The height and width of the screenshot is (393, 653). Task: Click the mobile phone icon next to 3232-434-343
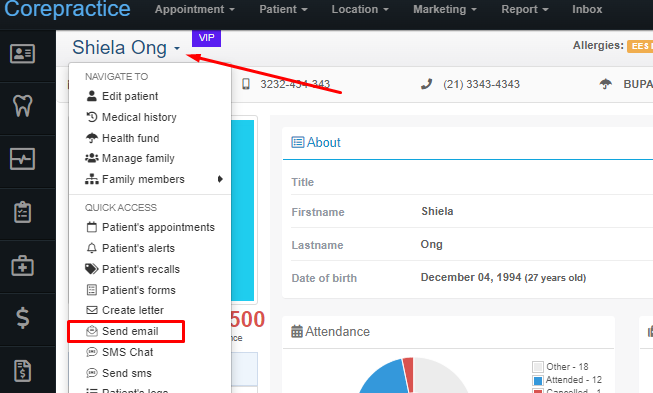pos(246,84)
